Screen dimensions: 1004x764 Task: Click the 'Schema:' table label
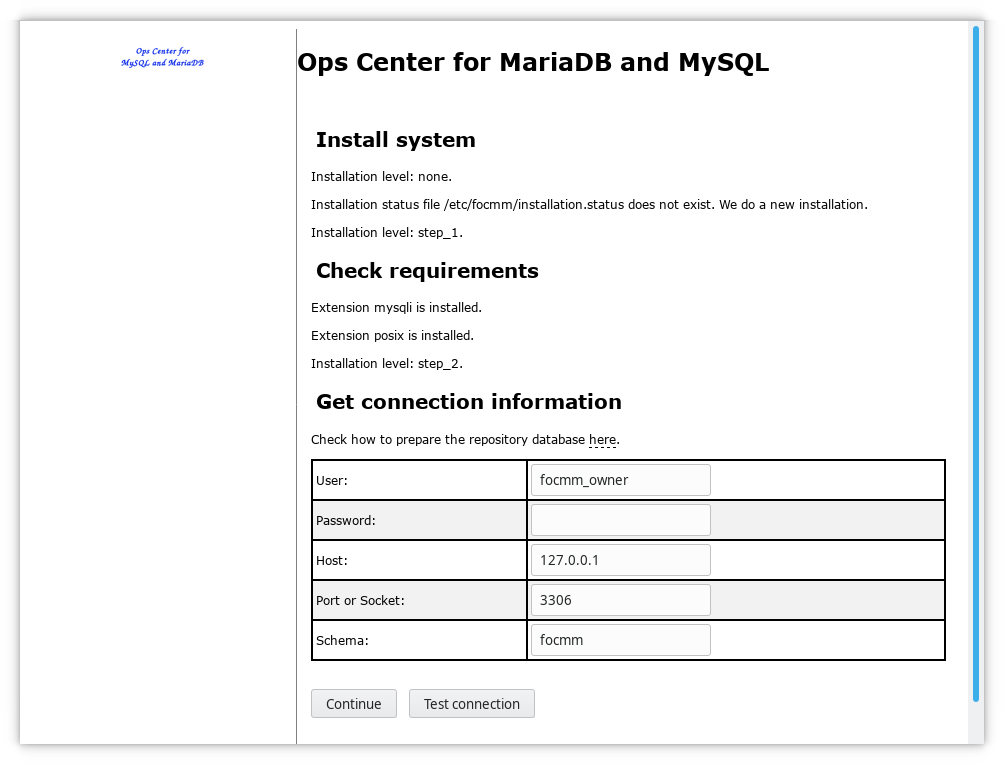(x=342, y=640)
